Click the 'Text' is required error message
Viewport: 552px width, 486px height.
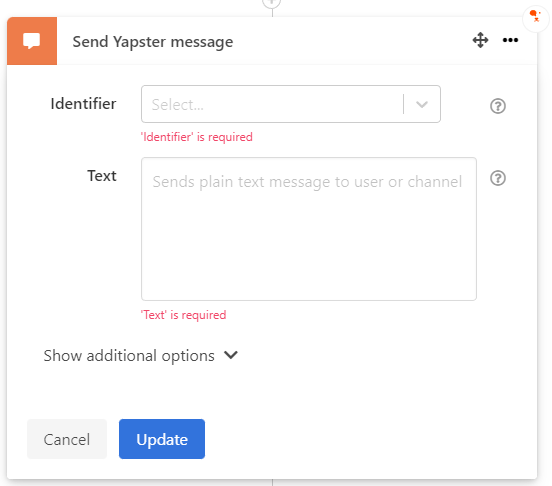[183, 315]
